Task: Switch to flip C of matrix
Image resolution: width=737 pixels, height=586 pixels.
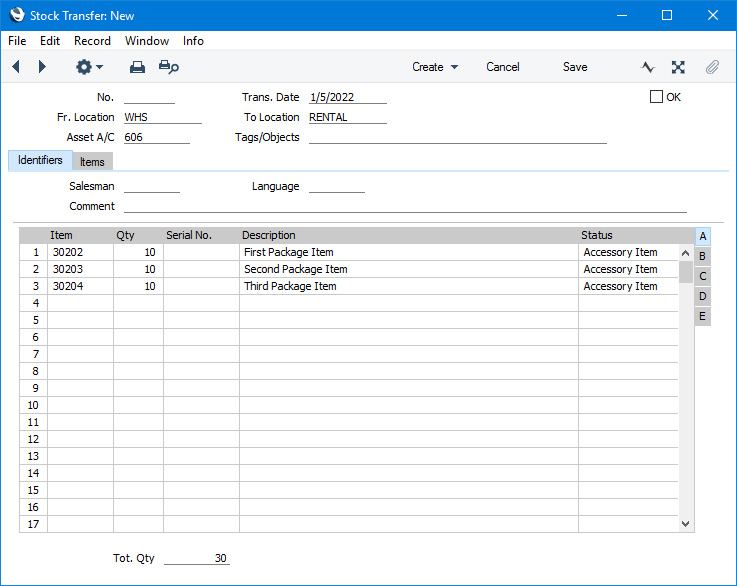Action: (x=702, y=276)
